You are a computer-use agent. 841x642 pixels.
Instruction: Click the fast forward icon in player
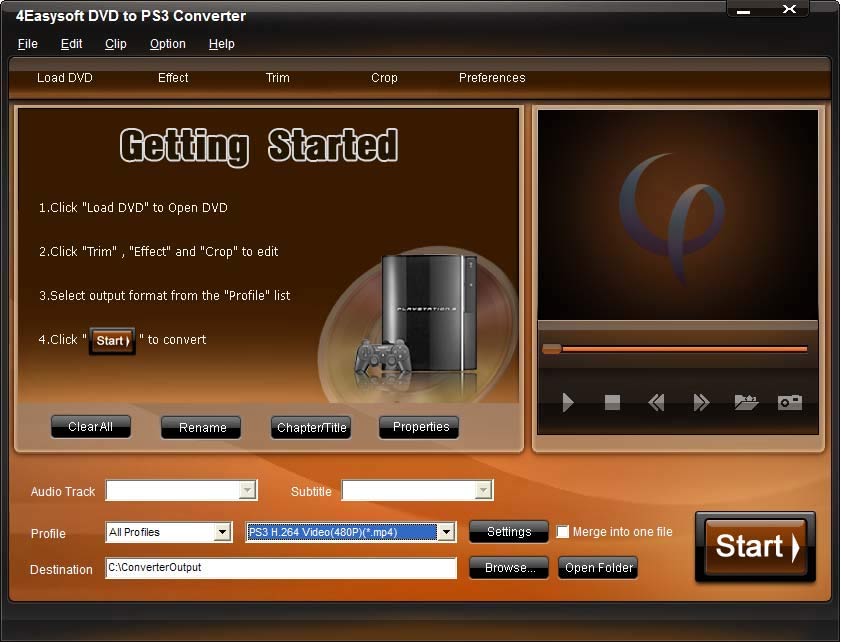click(x=701, y=402)
